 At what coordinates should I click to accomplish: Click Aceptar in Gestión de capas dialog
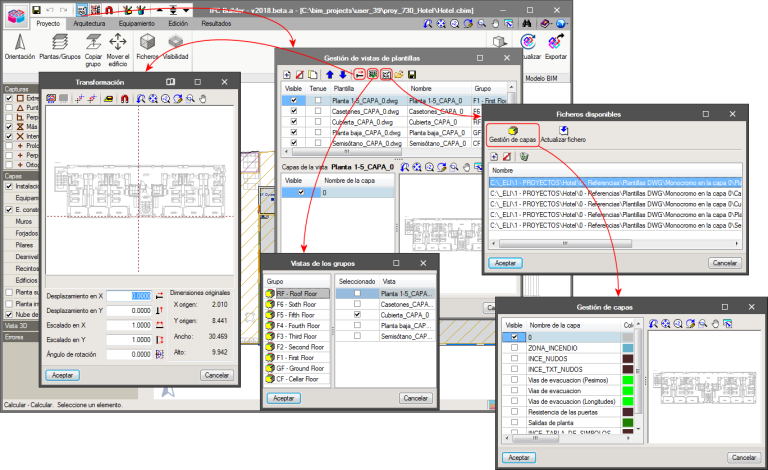519,457
